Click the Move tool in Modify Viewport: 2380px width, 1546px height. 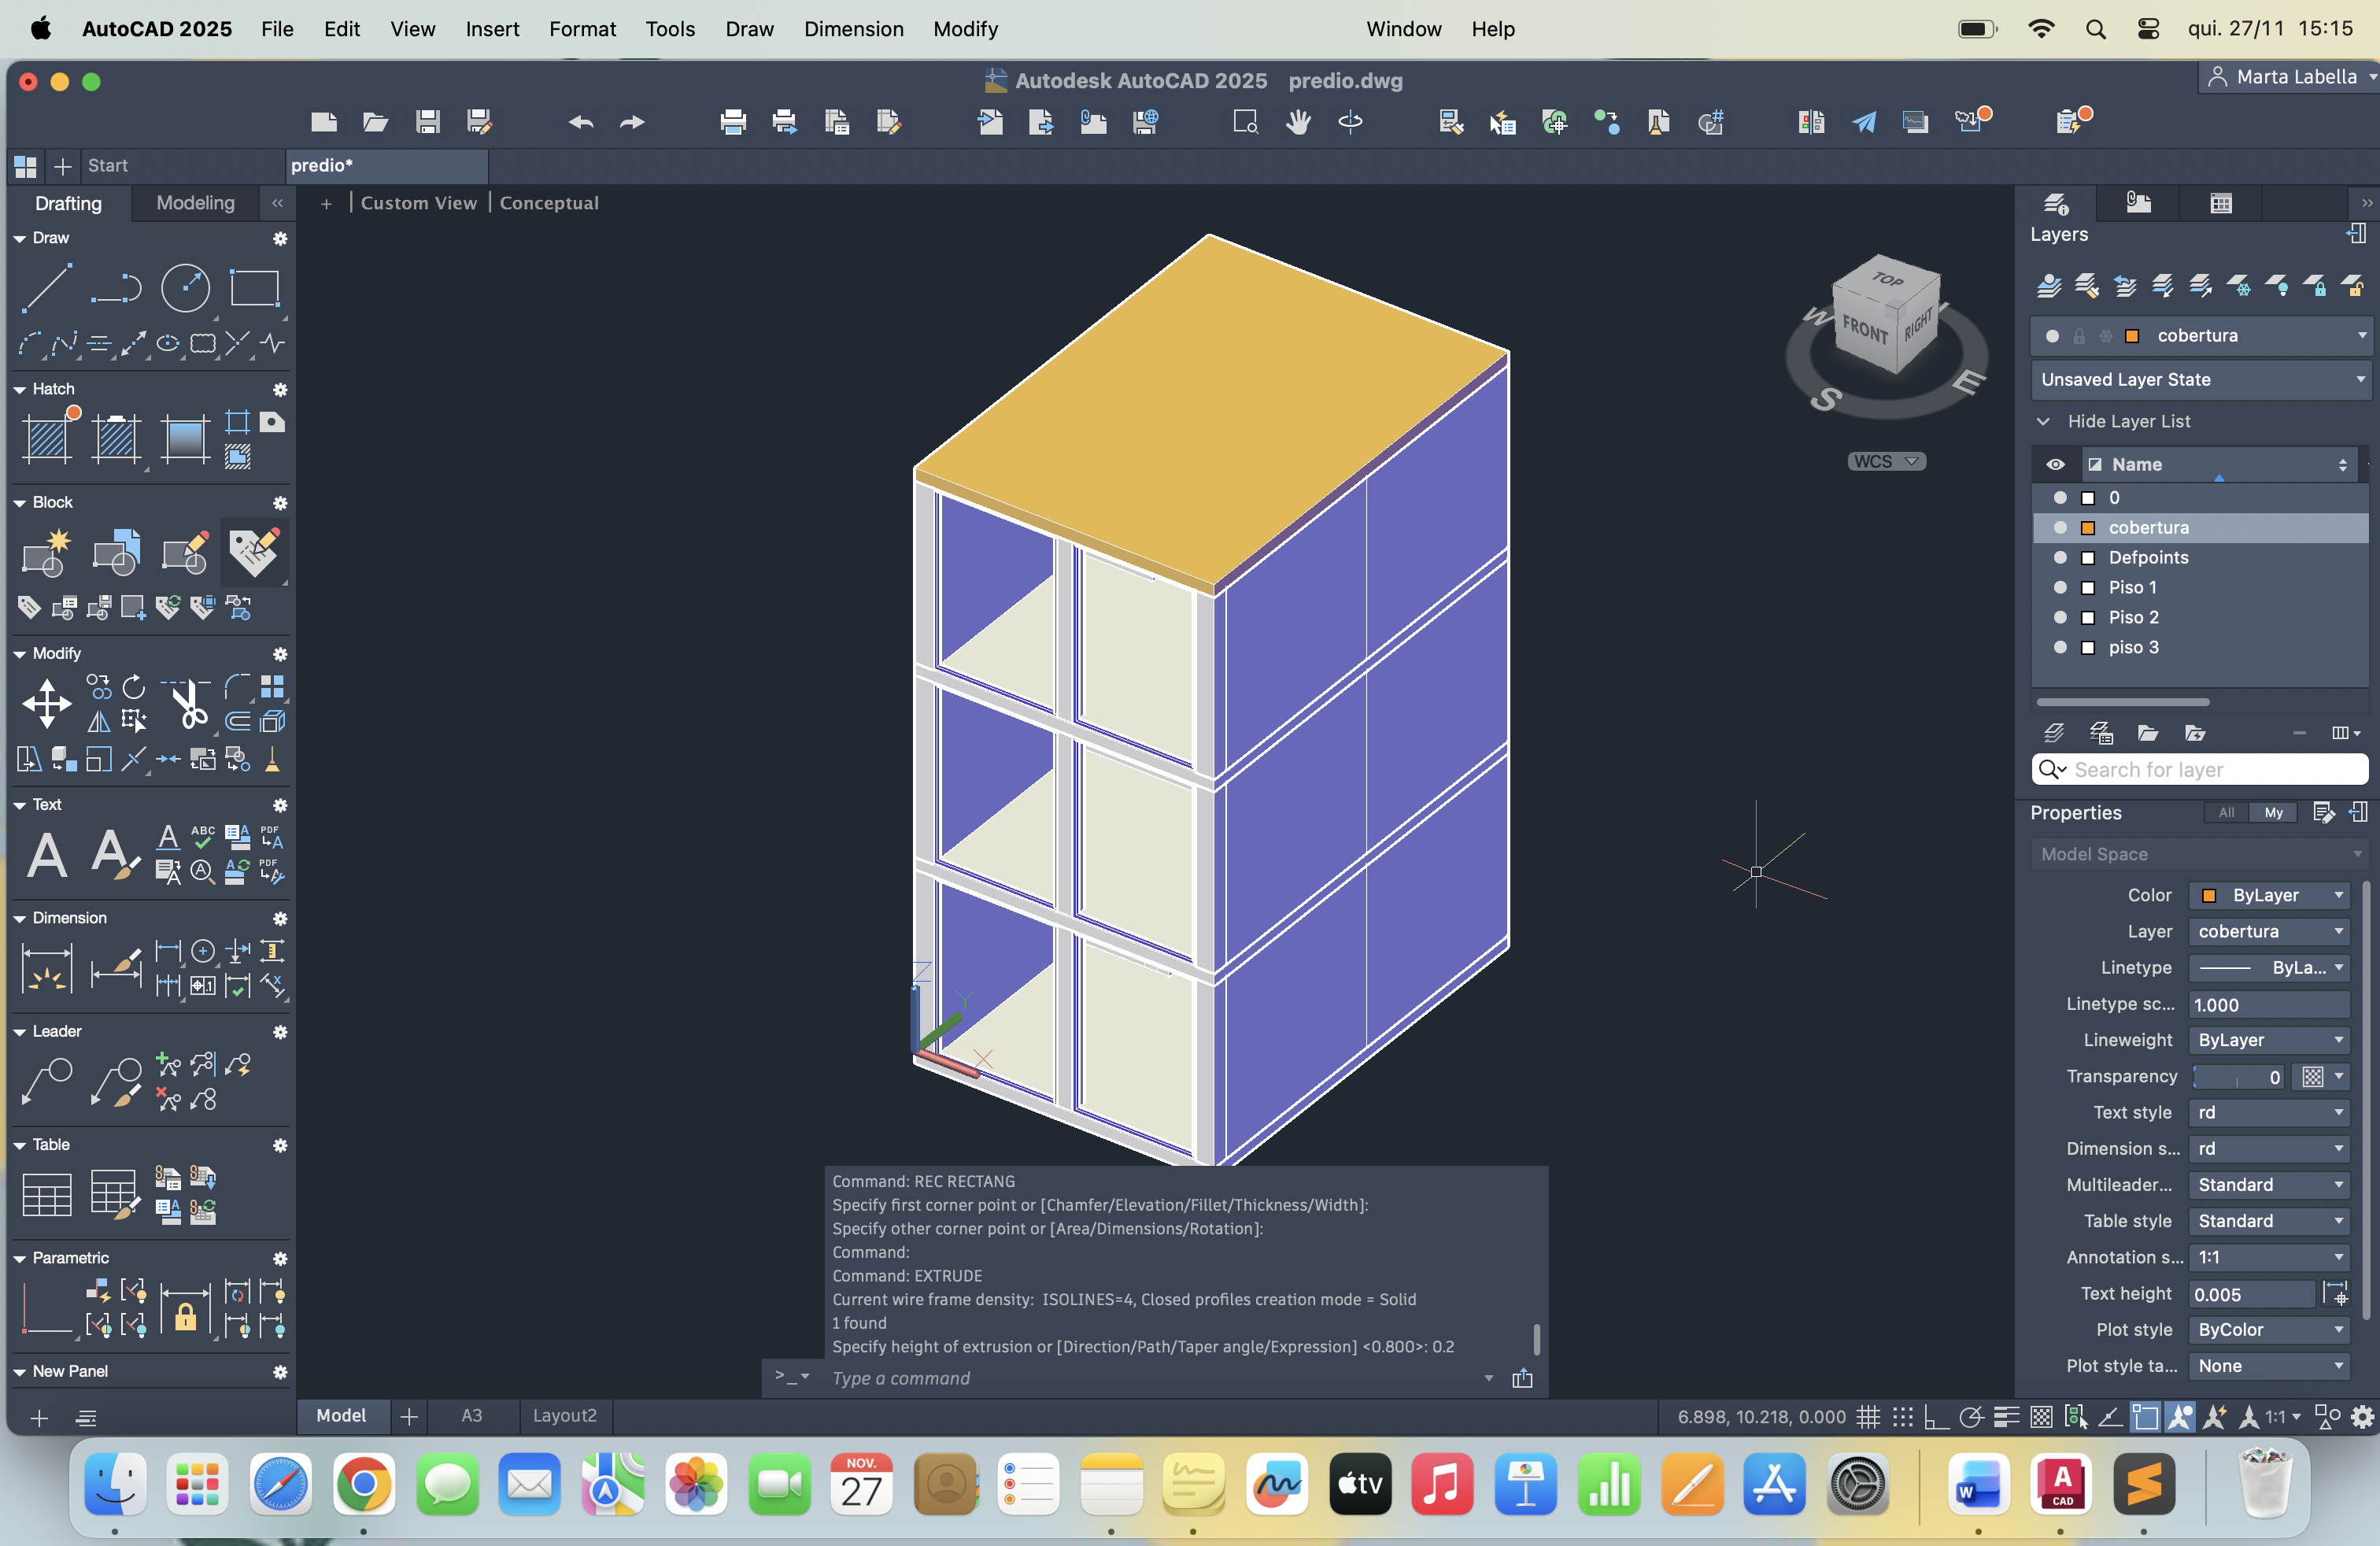(x=47, y=703)
